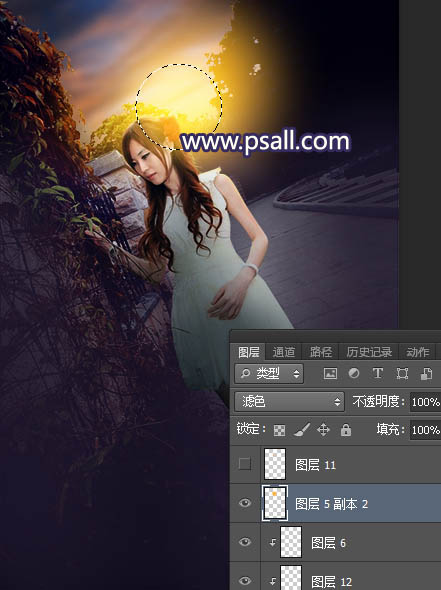Open the 类型 layer filter dropdown

269,373
